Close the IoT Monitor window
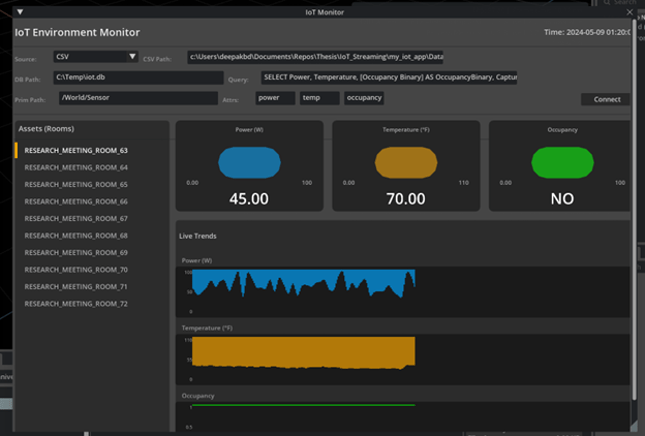The height and width of the screenshot is (436, 645). [629, 12]
